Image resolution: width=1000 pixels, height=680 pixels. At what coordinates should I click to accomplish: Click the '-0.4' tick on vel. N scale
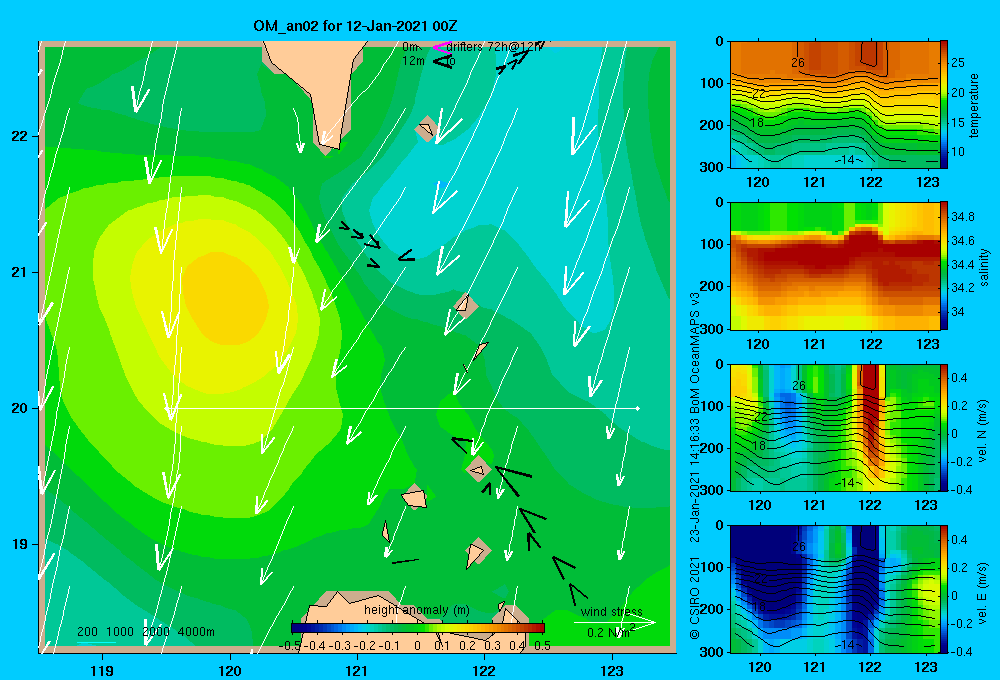(x=962, y=490)
